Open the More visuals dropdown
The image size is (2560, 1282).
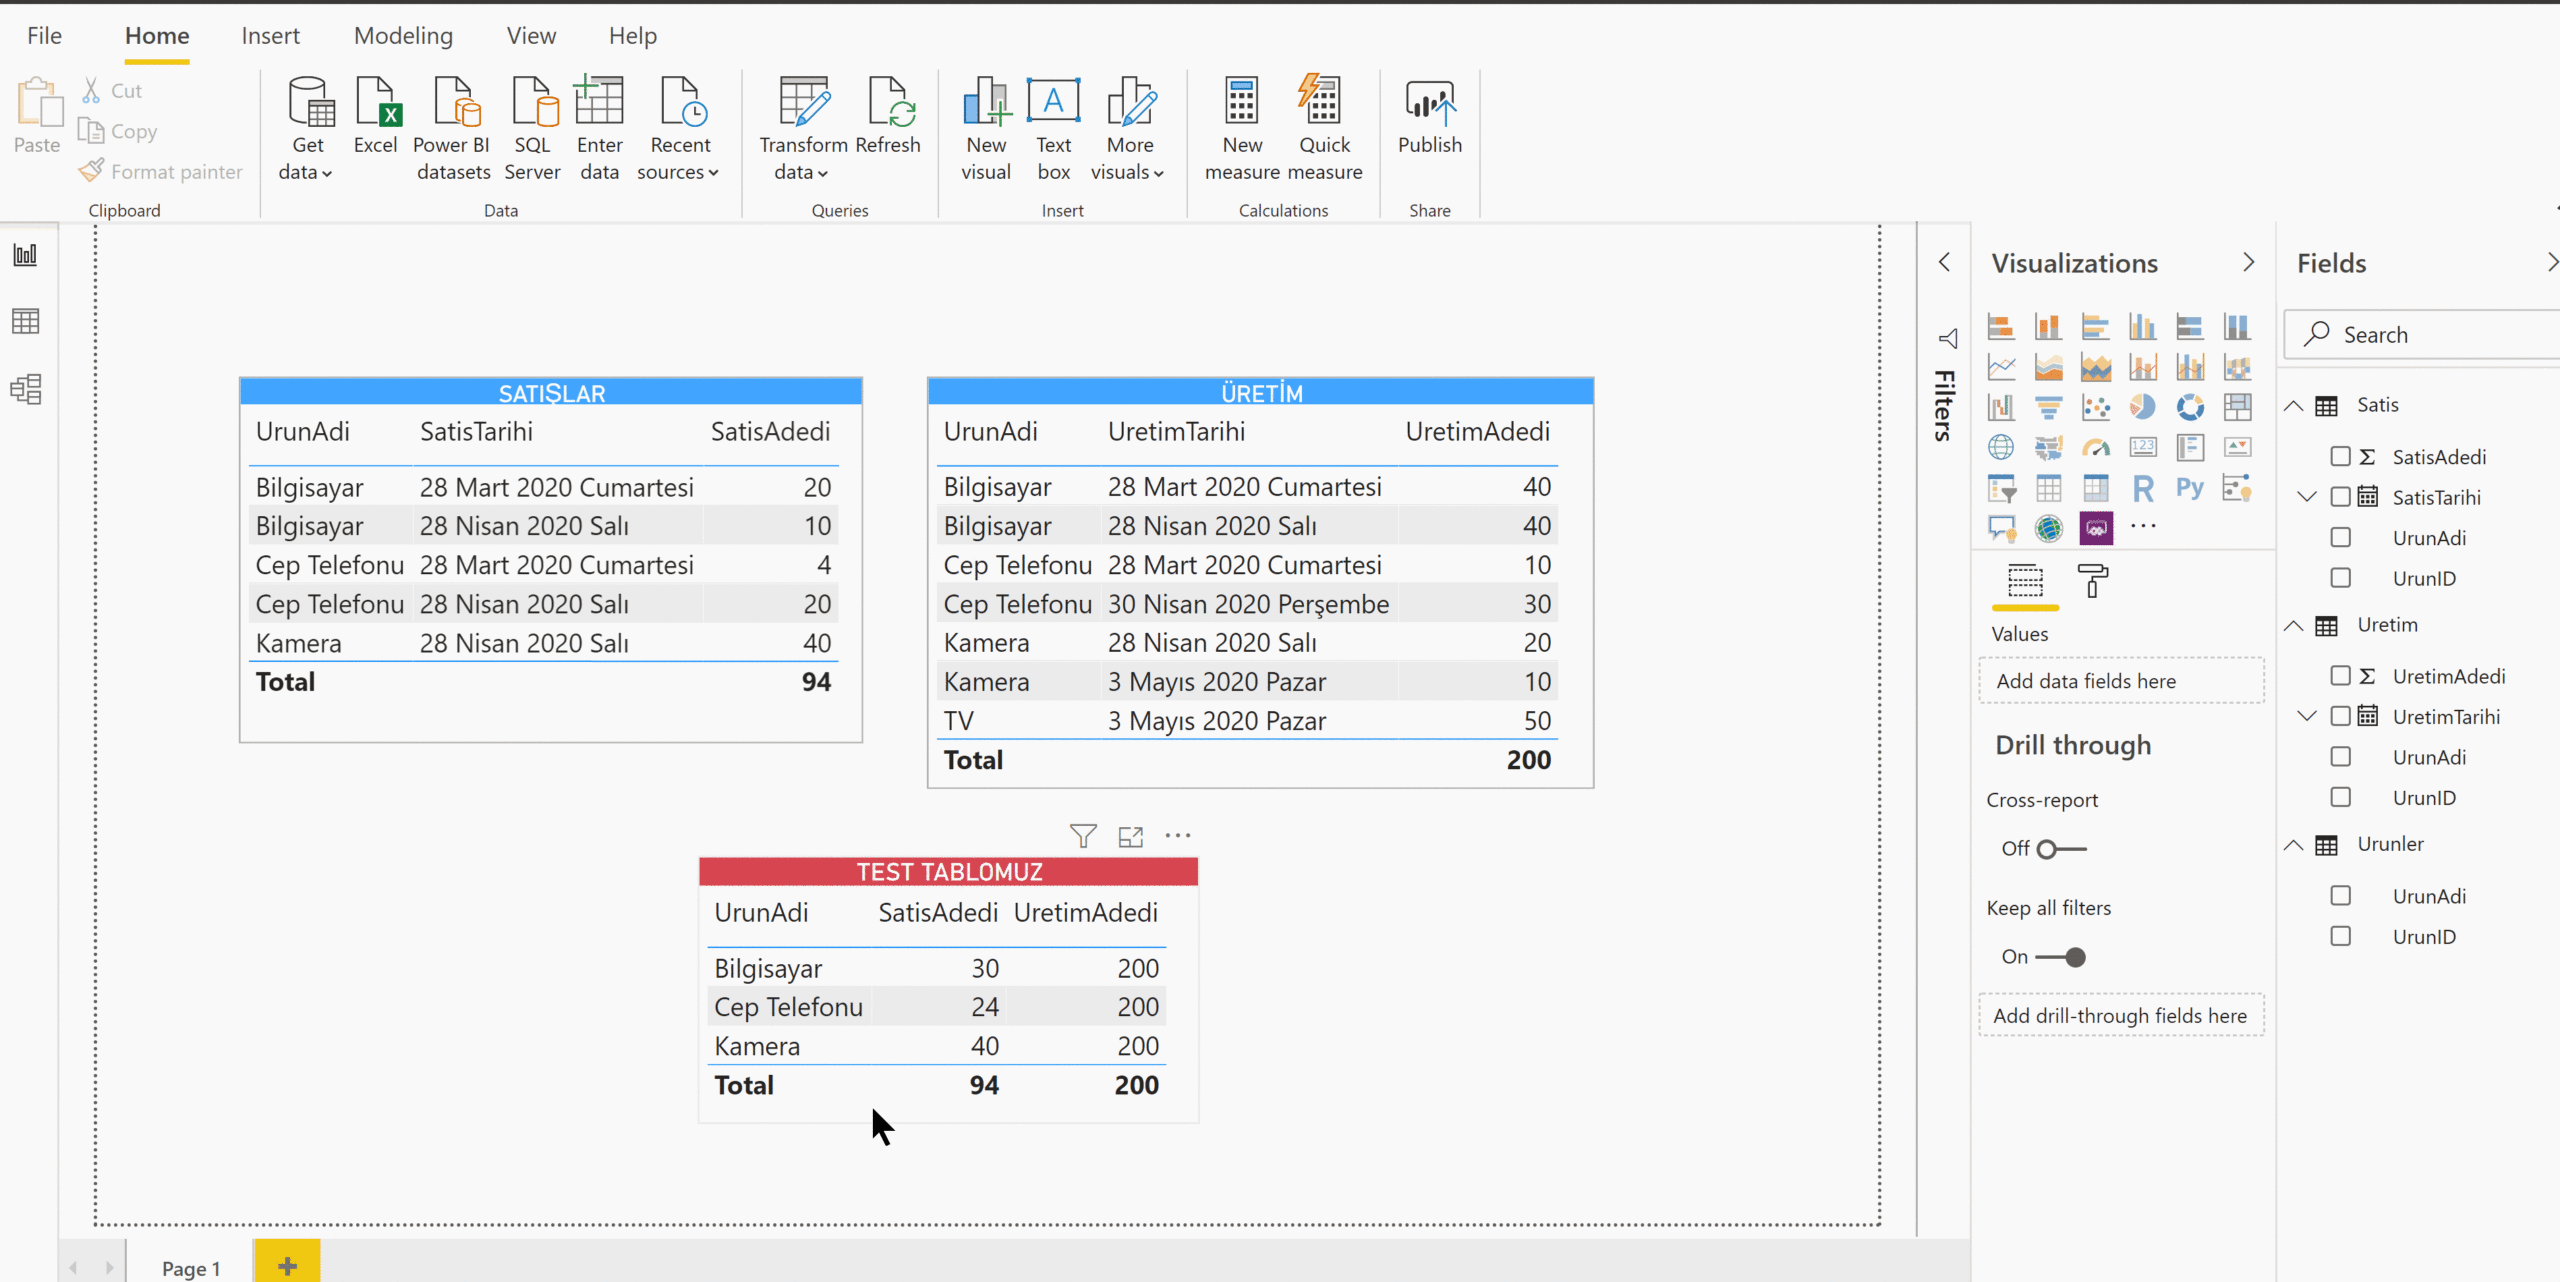[x=1129, y=128]
